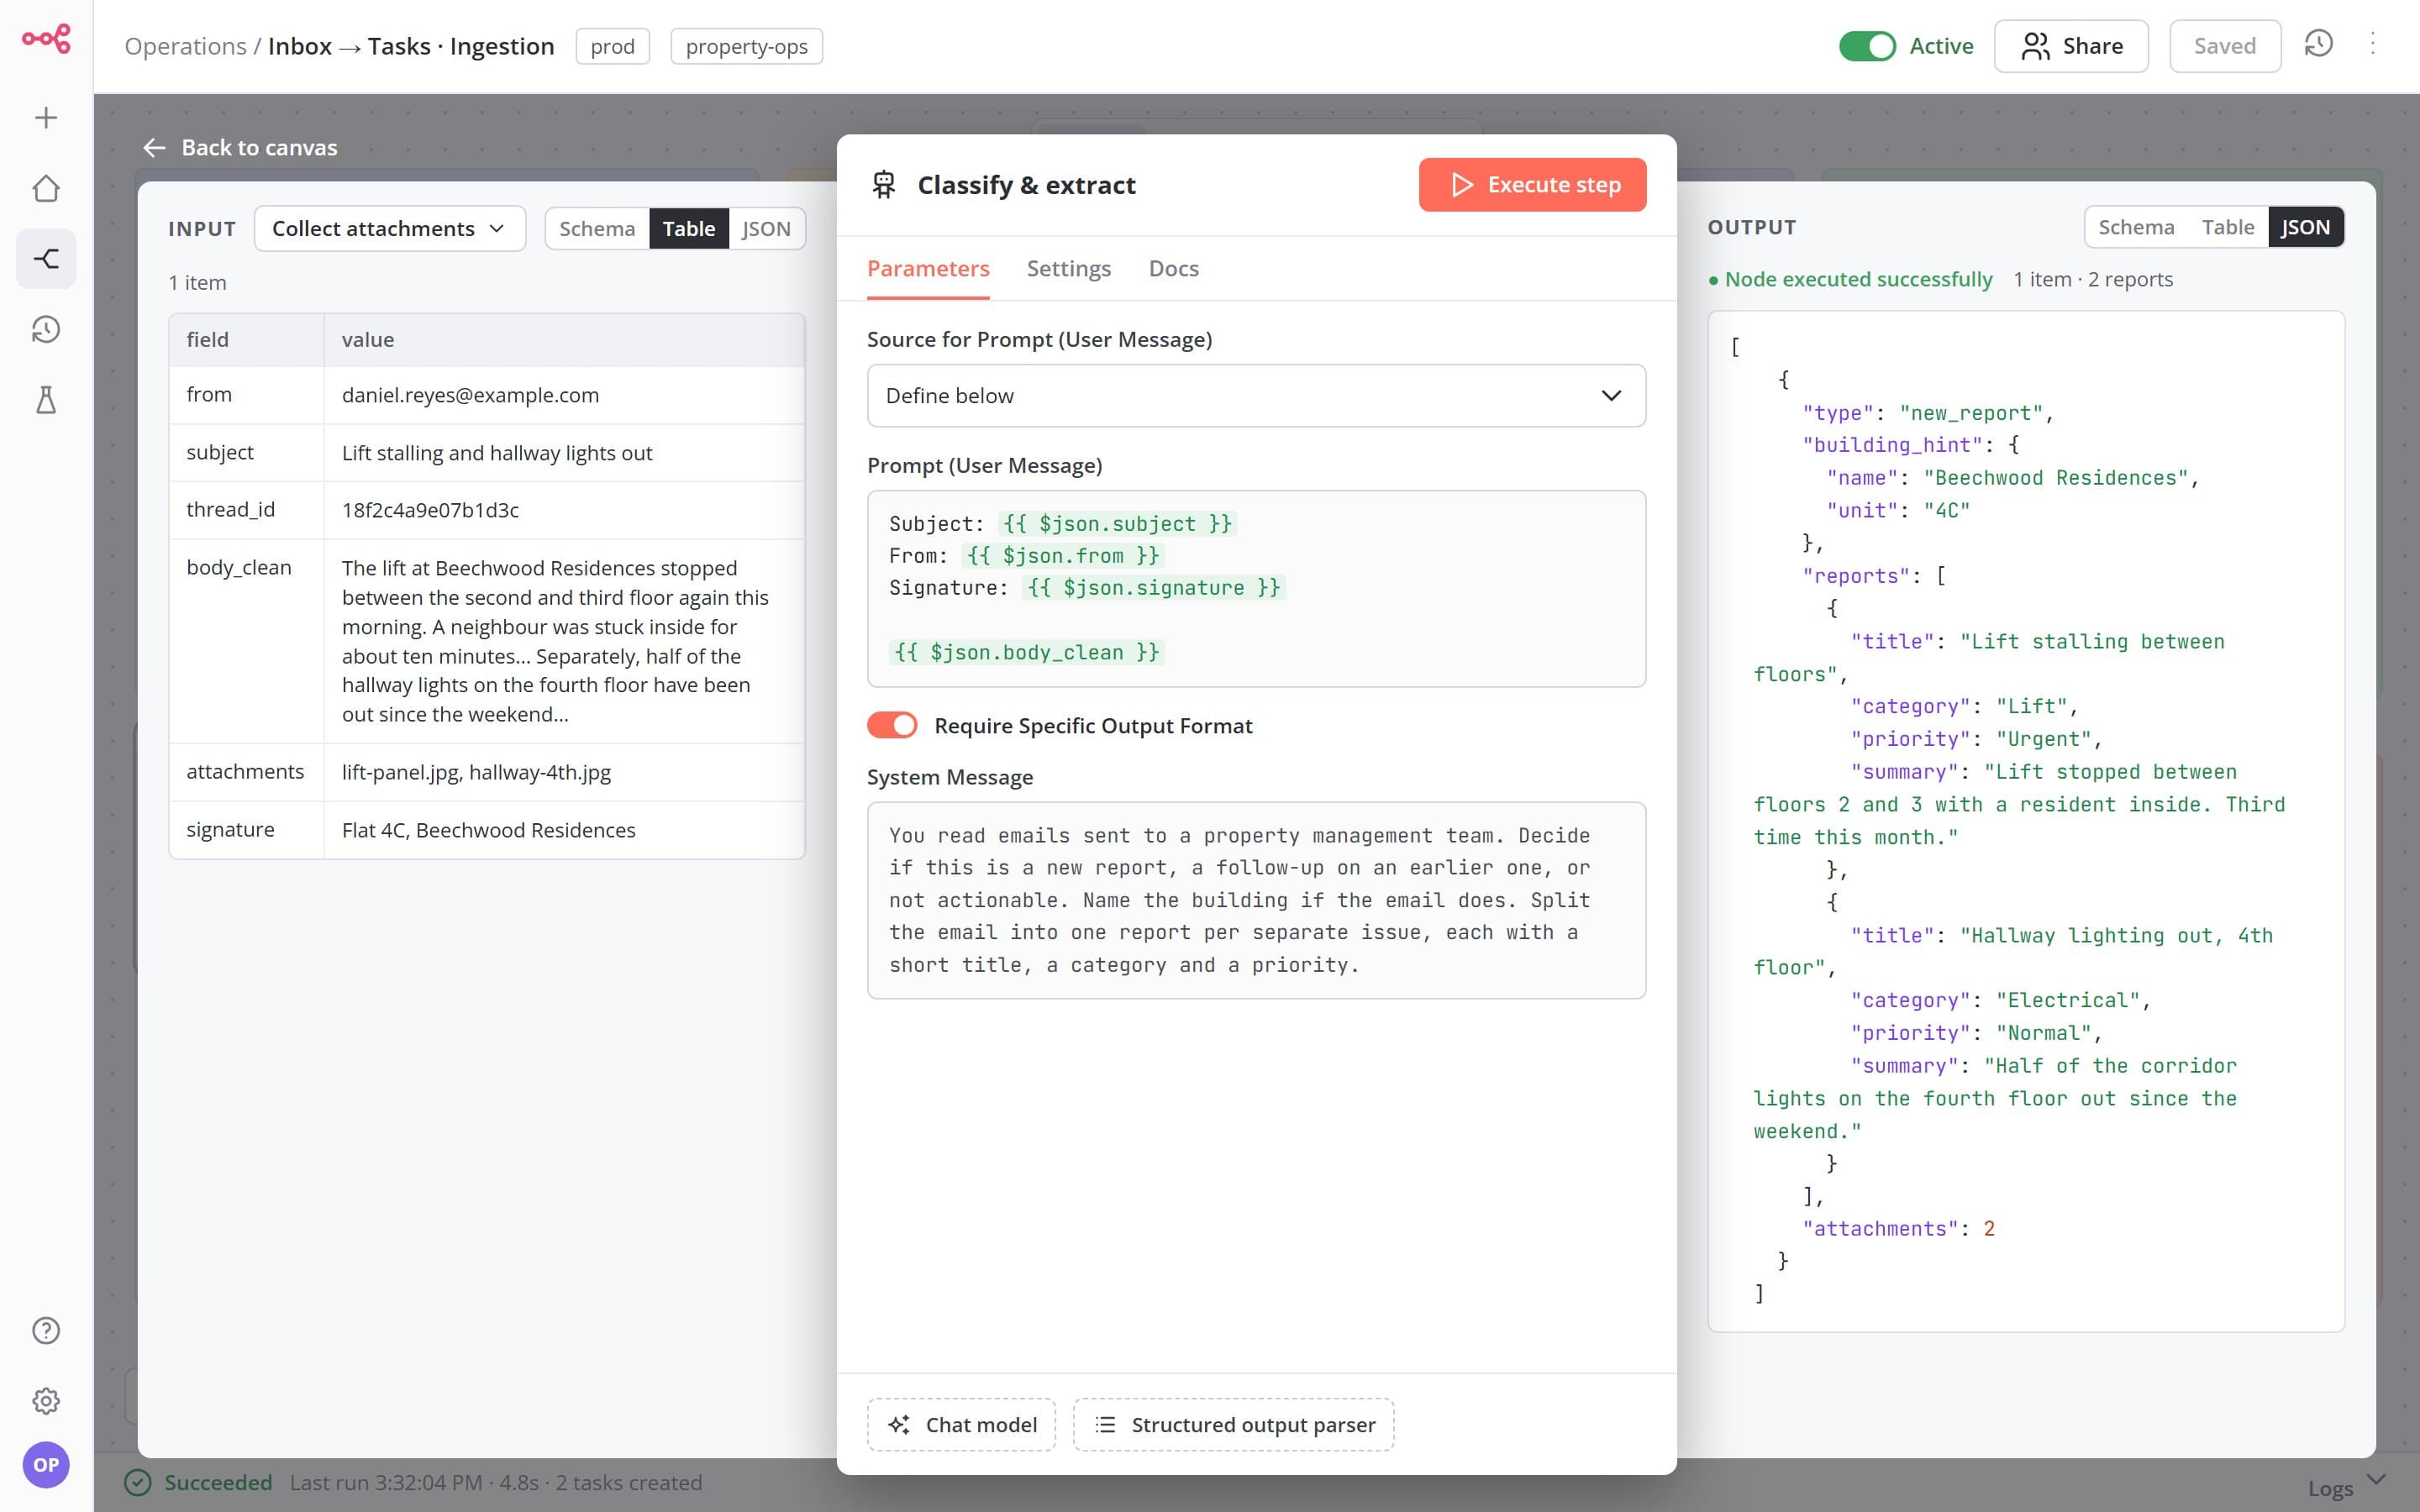Select output JSON view
The width and height of the screenshot is (2420, 1512).
2305,227
